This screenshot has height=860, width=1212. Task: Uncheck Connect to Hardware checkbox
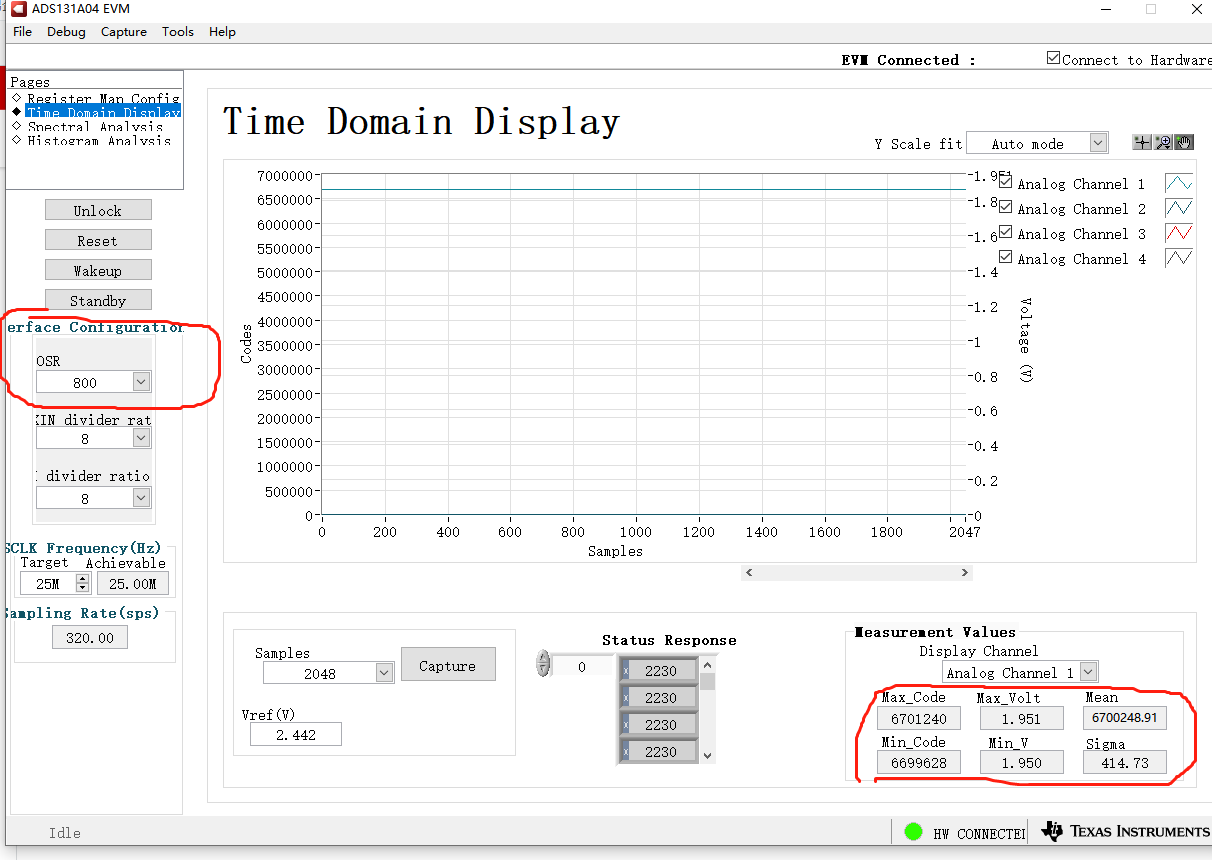pyautogui.click(x=1053, y=58)
